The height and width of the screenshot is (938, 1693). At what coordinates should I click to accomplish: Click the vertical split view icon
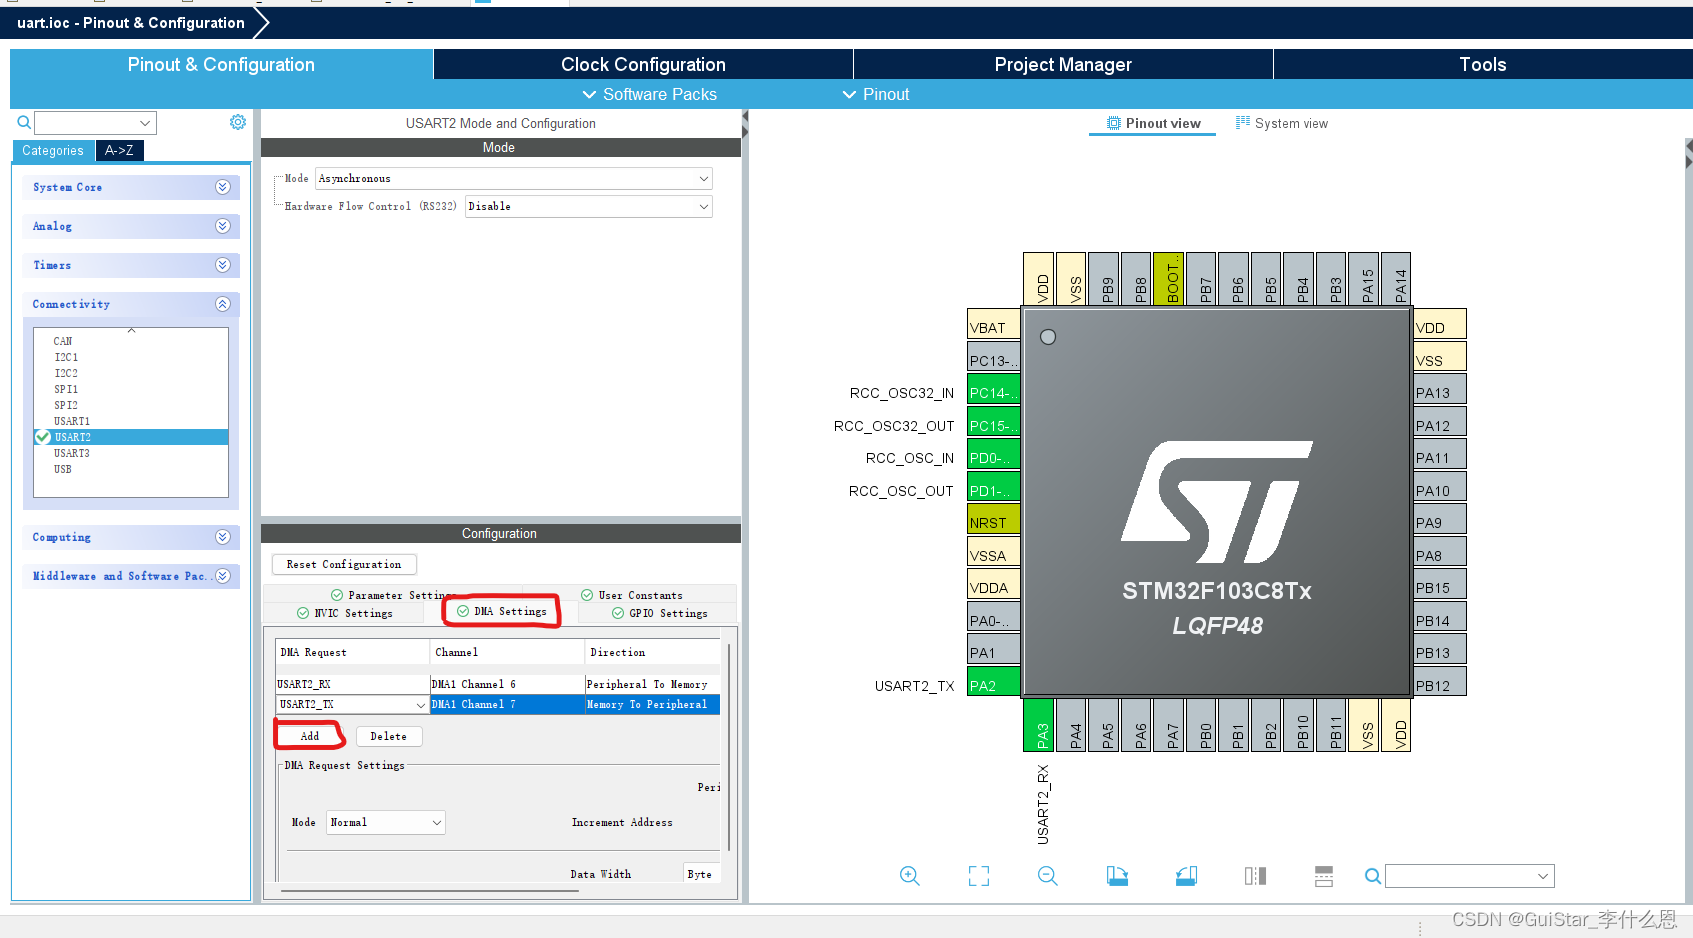[1255, 876]
